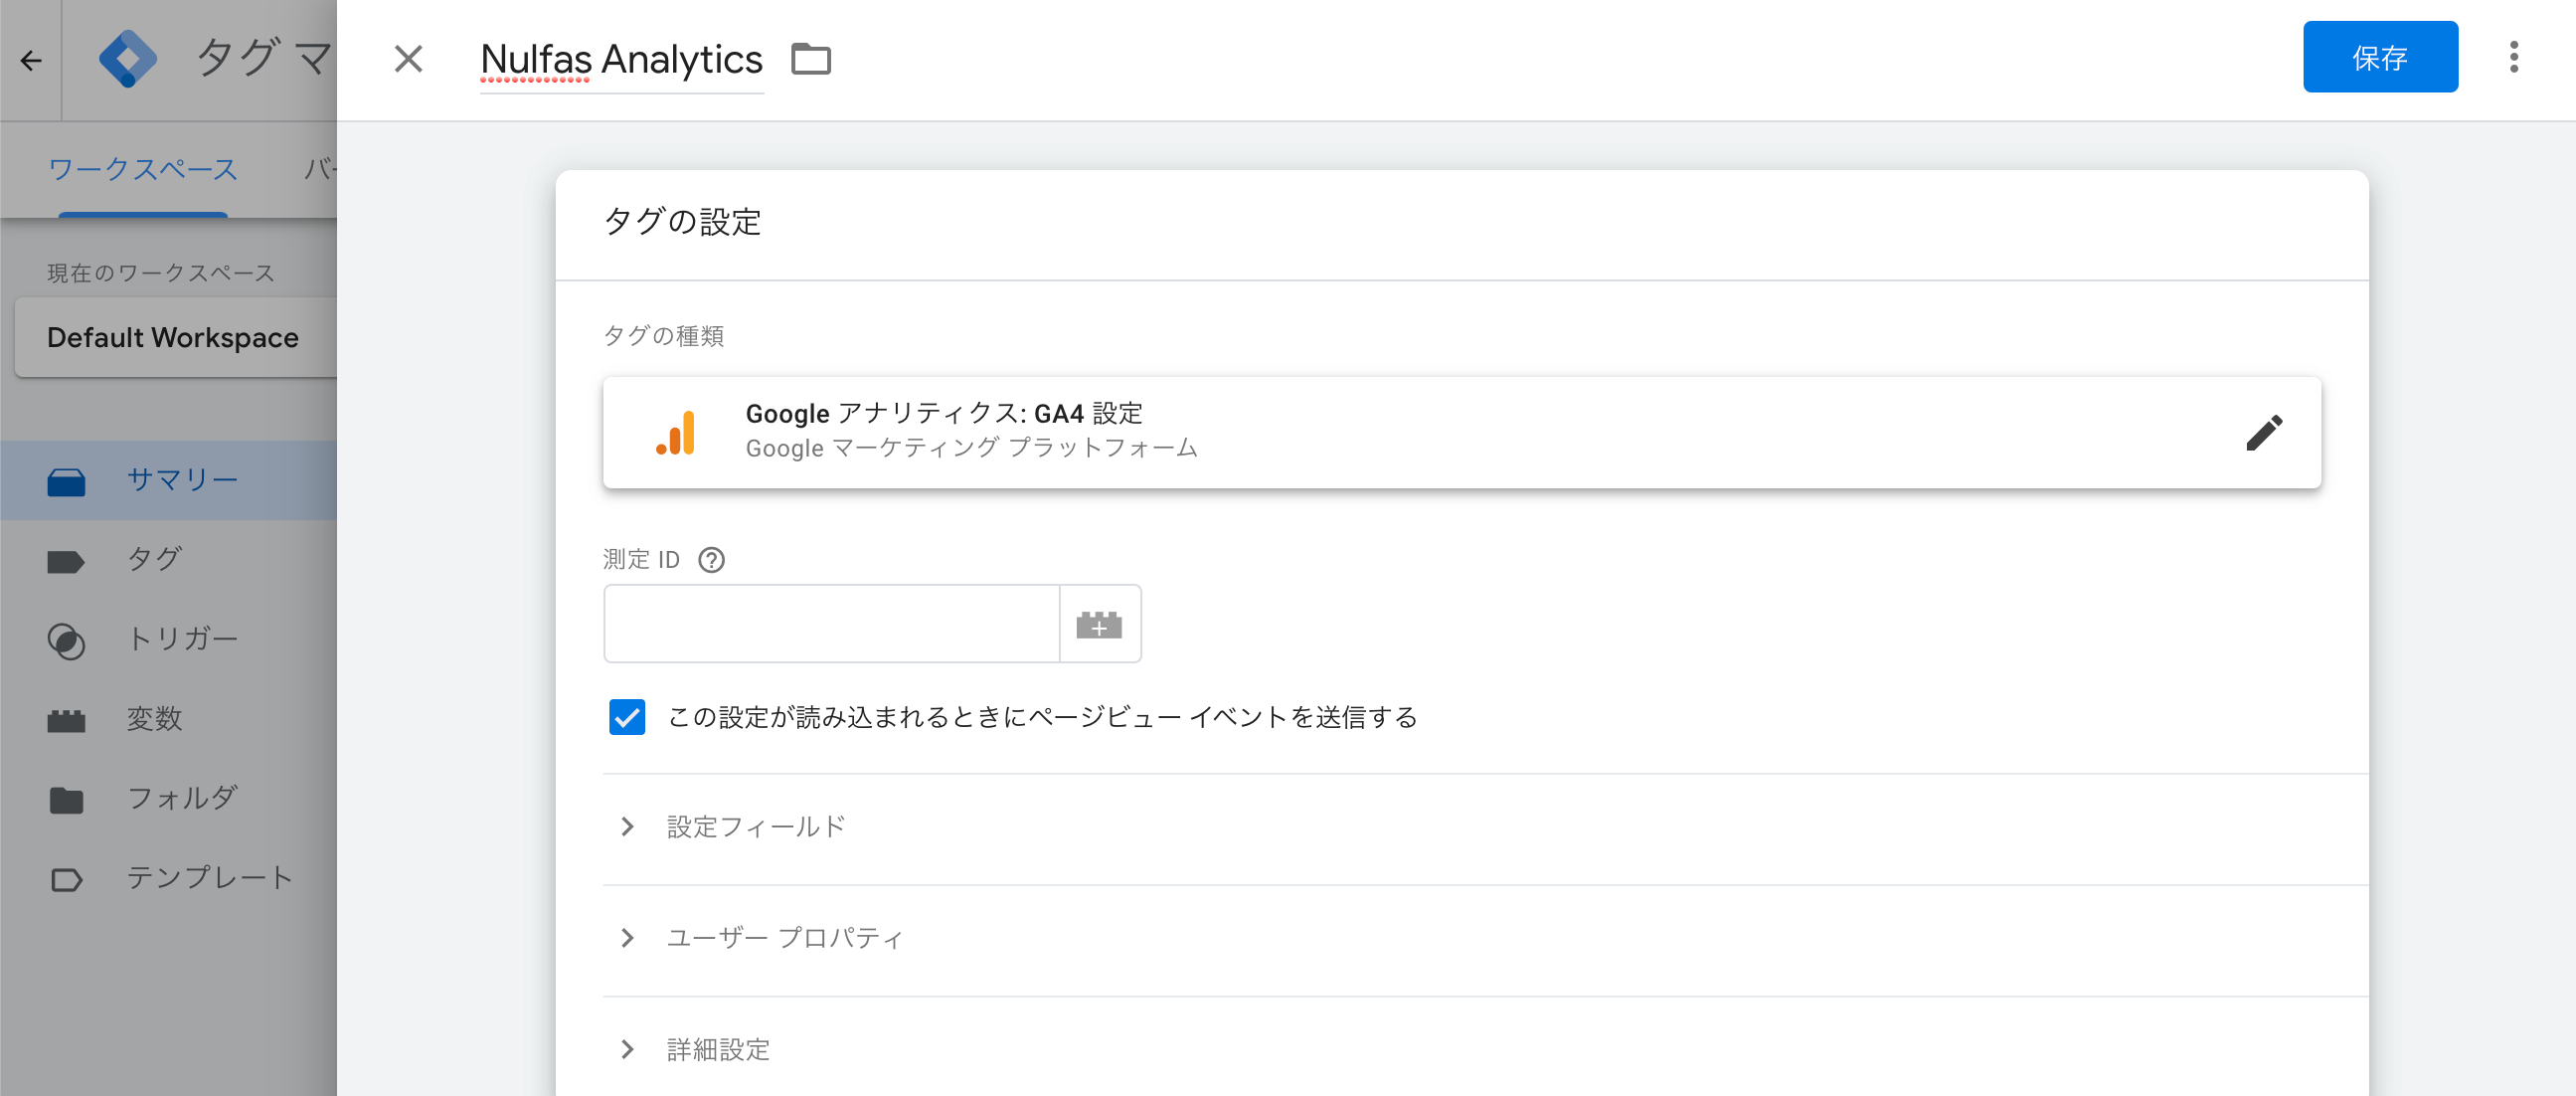Open the three-dot more options menu
This screenshot has width=2576, height=1096.
pyautogui.click(x=2513, y=57)
